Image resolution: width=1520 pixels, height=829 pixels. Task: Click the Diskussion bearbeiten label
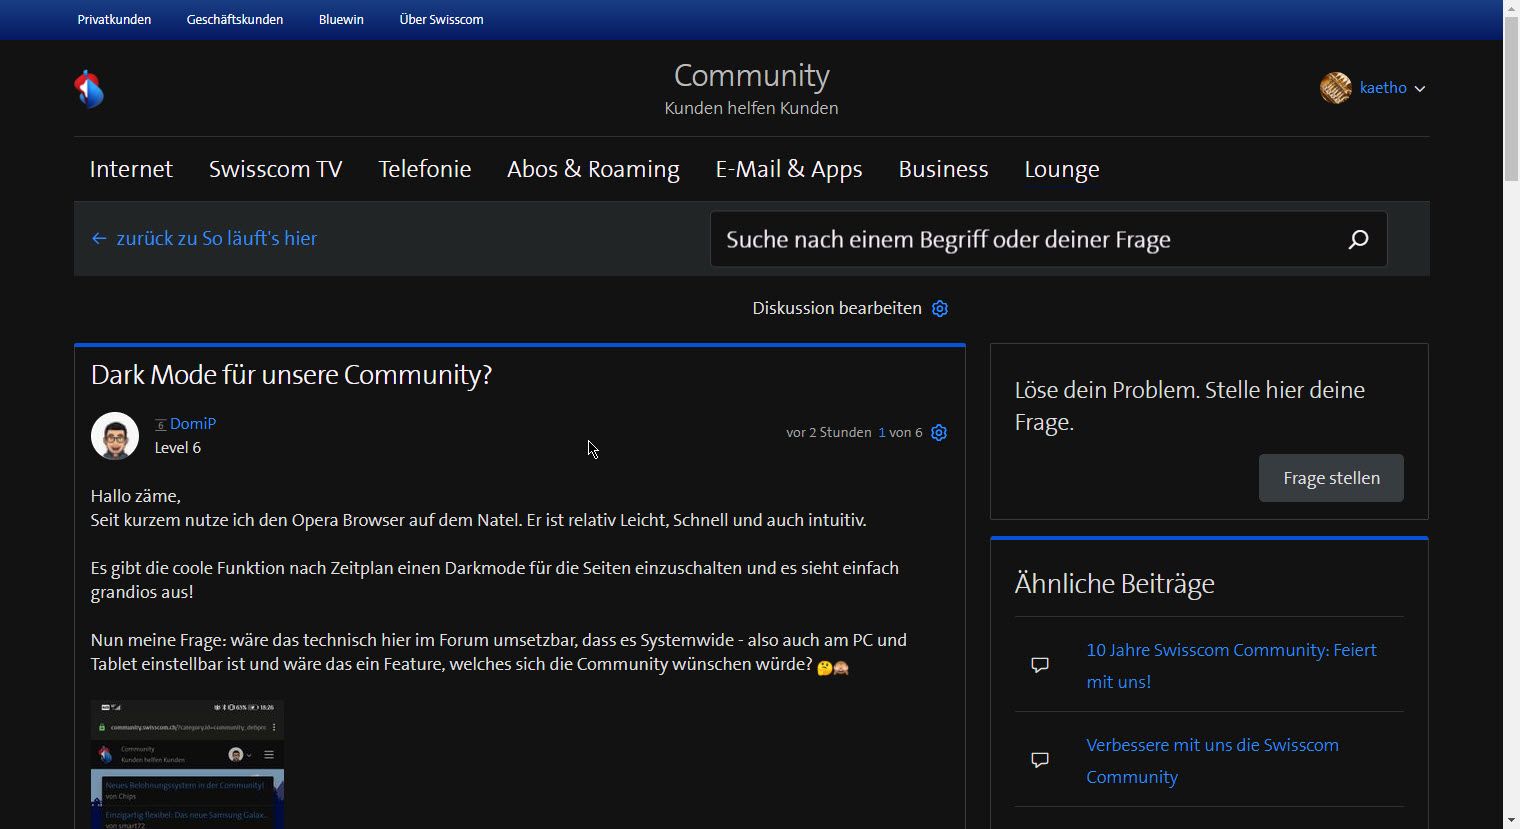click(x=837, y=308)
